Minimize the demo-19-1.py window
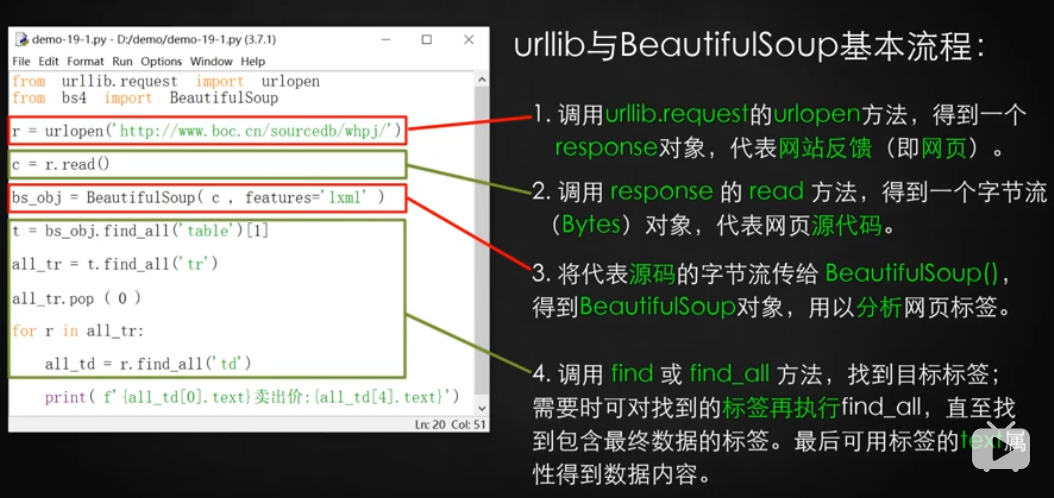 (x=384, y=40)
